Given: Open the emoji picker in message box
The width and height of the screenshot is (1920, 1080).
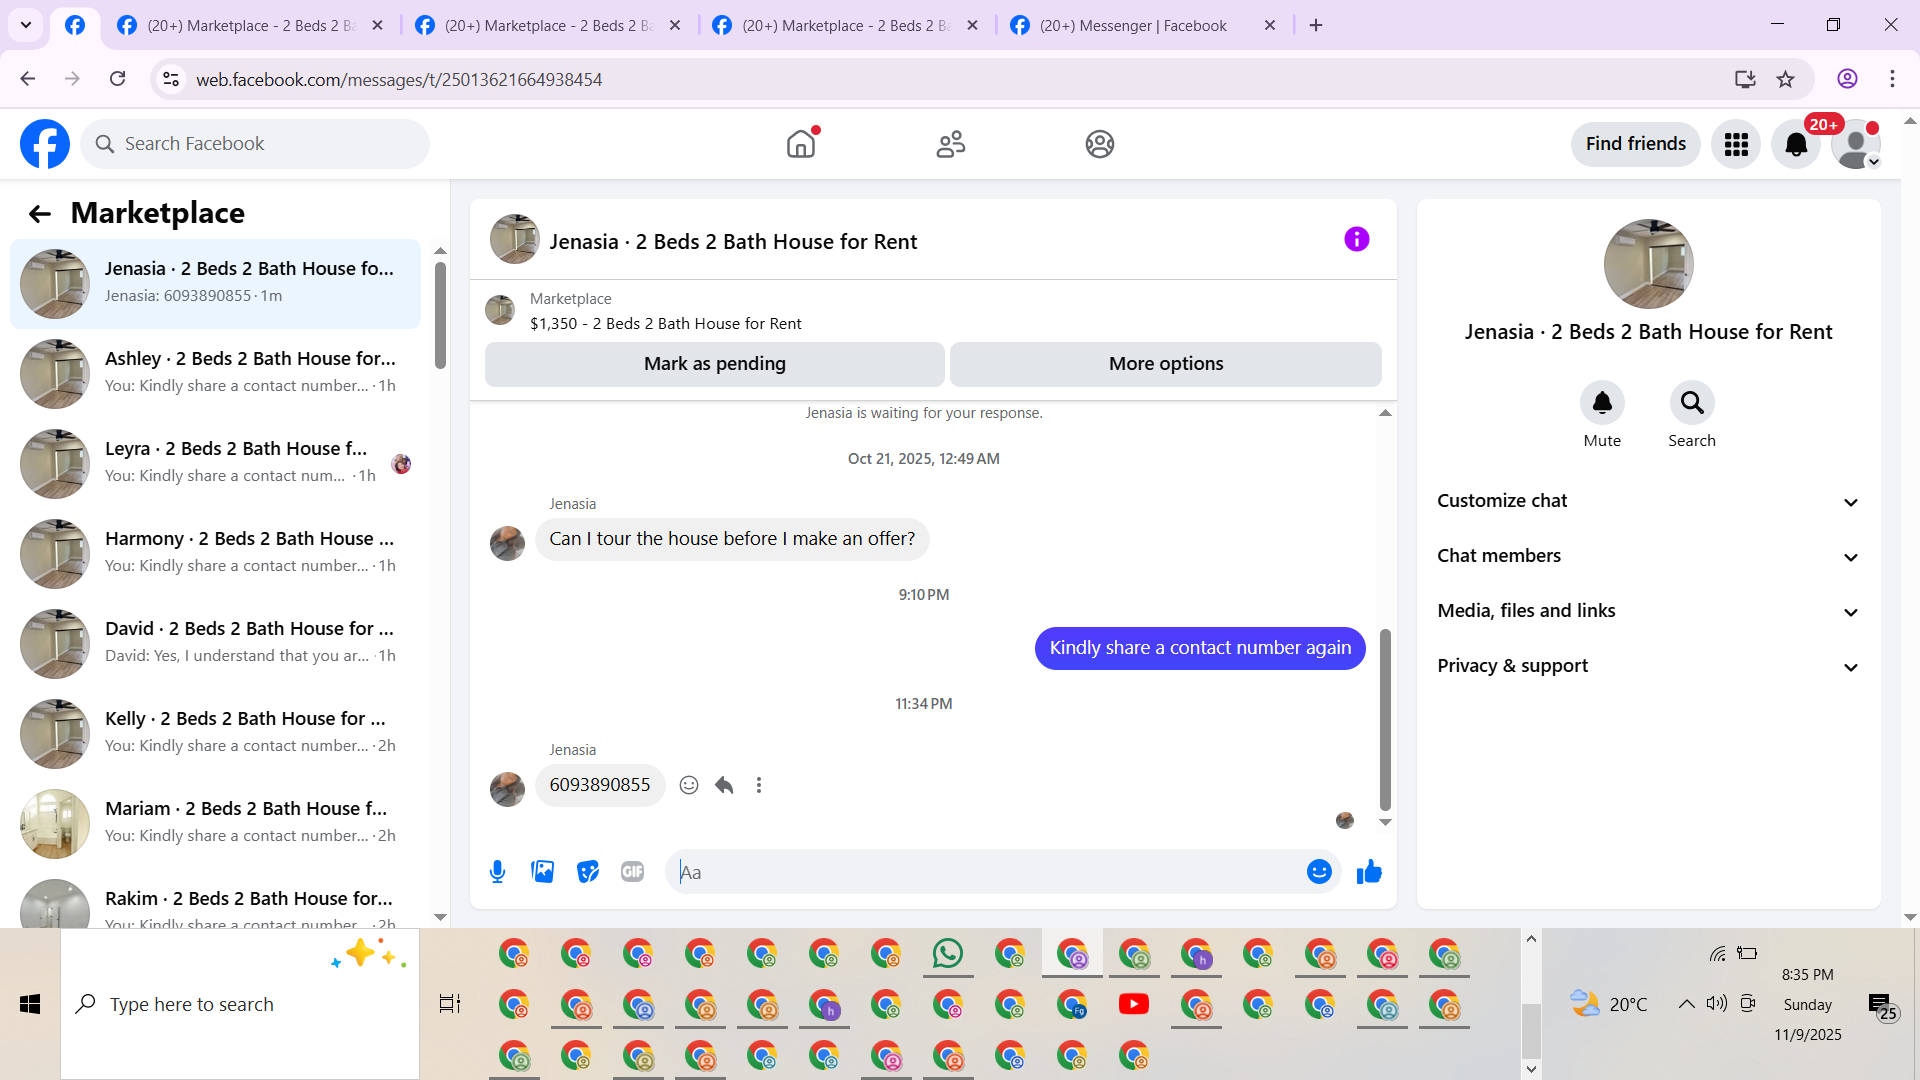Looking at the screenshot, I should pyautogui.click(x=1319, y=872).
